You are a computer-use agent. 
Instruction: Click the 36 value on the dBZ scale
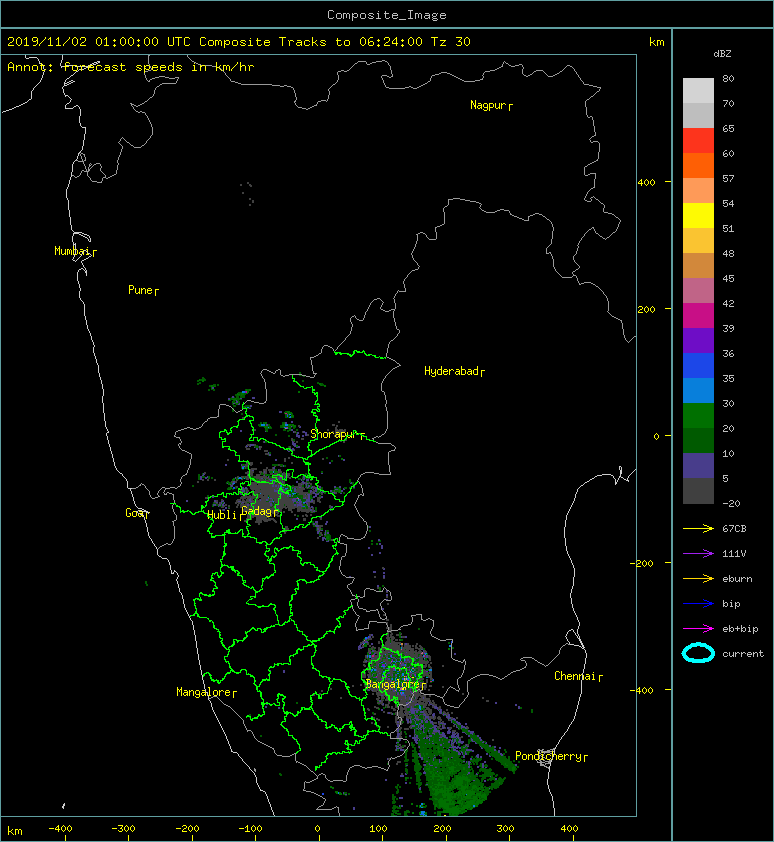pos(728,353)
